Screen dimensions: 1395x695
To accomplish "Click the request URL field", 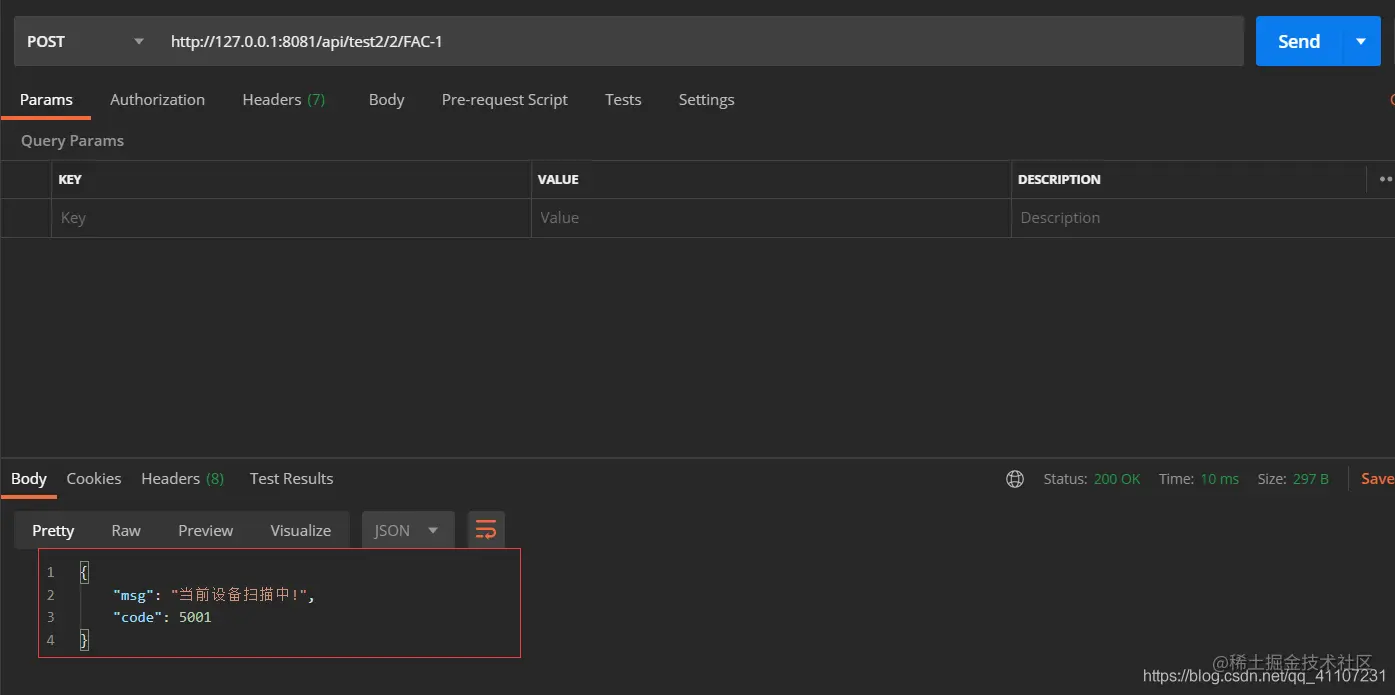I will (x=700, y=41).
